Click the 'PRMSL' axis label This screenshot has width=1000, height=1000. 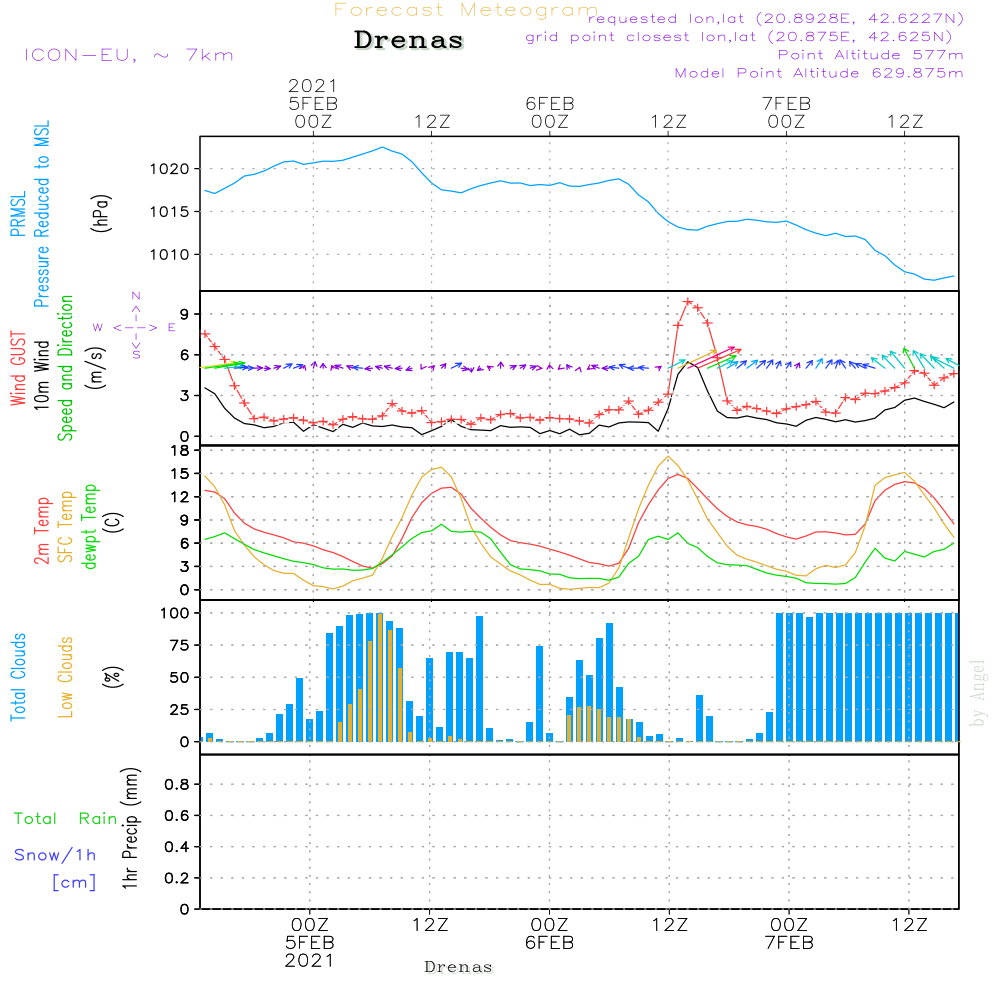click(18, 214)
